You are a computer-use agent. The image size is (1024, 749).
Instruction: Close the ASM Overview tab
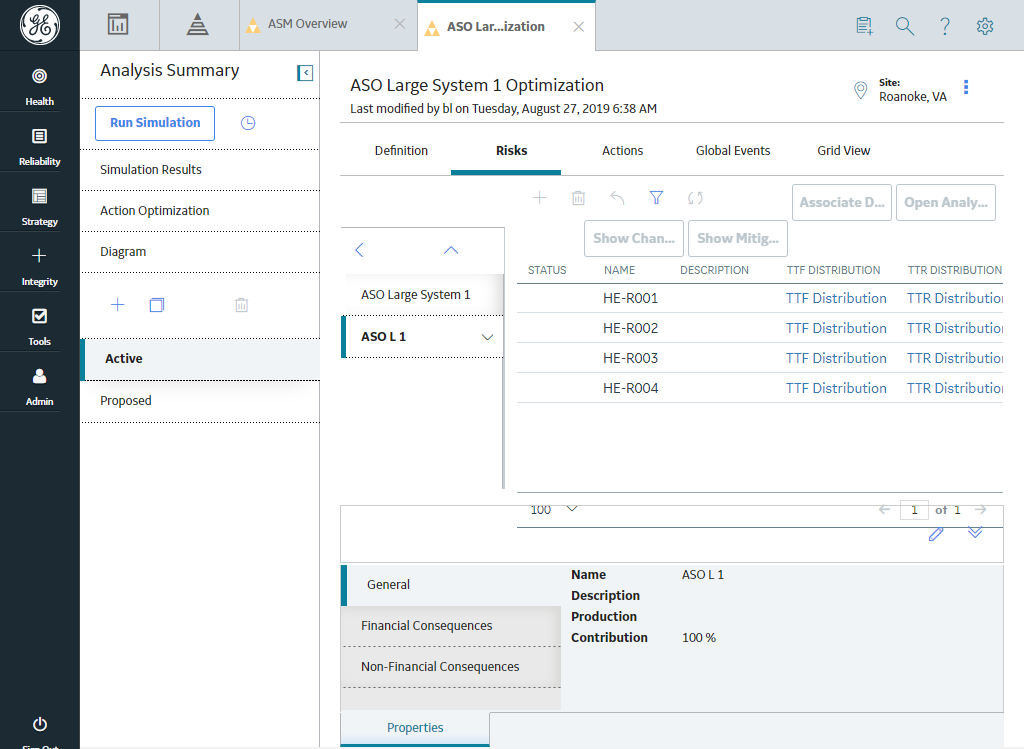(400, 24)
